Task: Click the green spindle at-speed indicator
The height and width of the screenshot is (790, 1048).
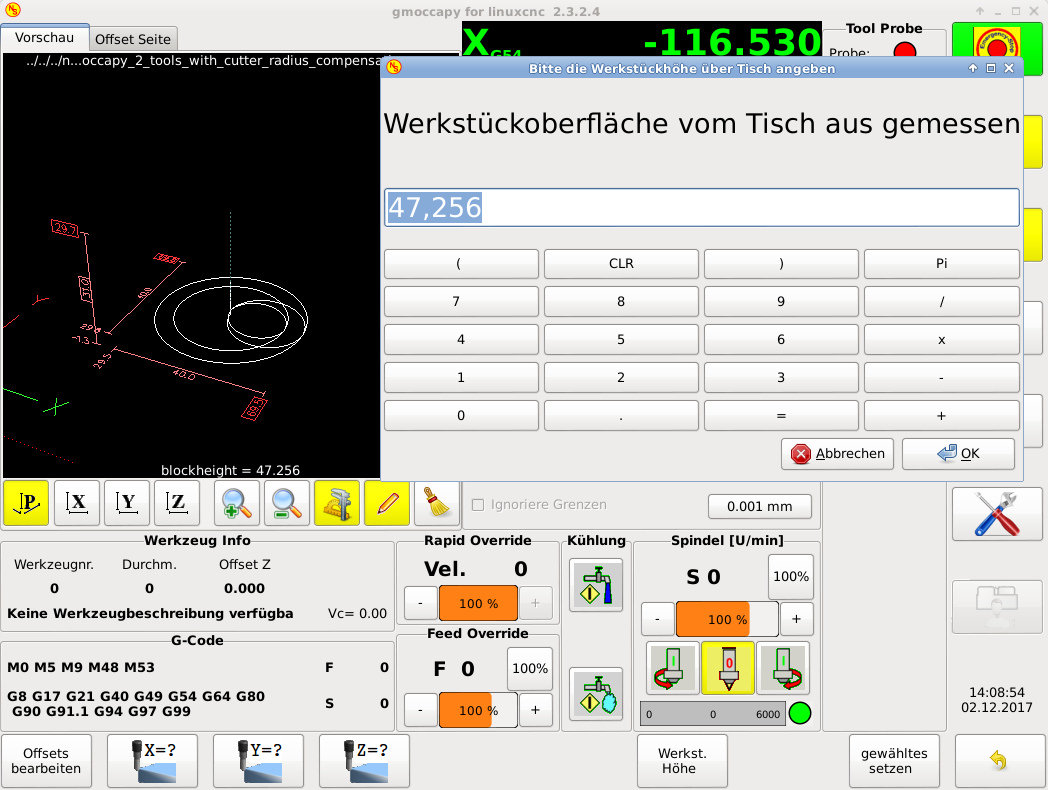Action: (x=800, y=713)
